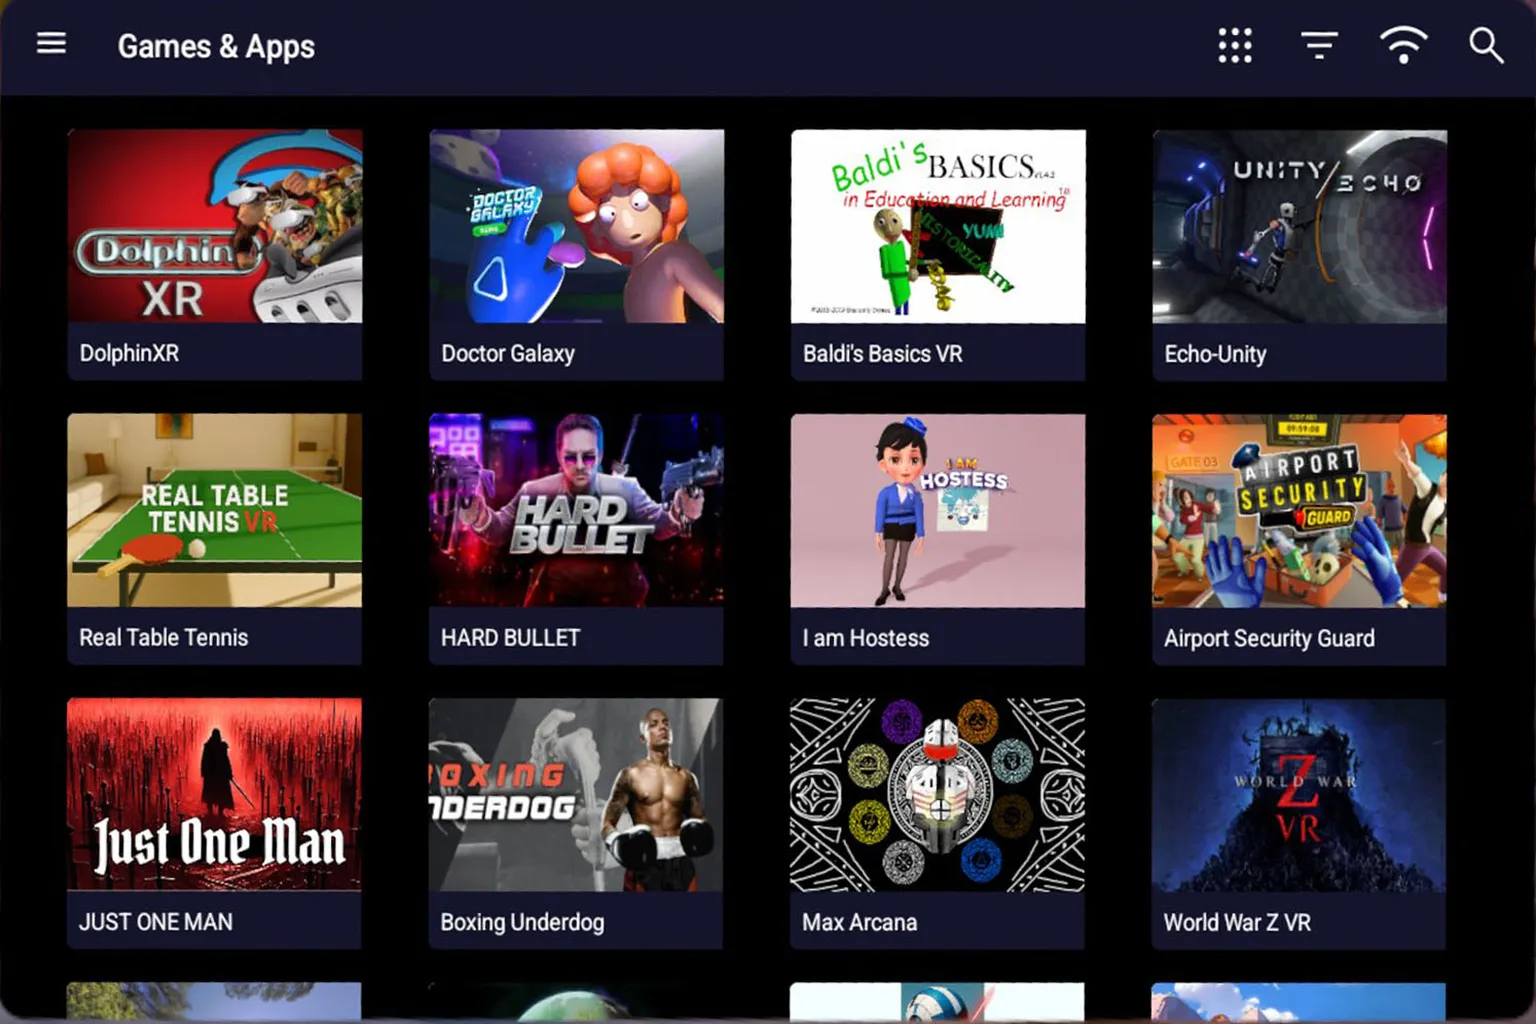Open the Just One Man cover art
Image resolution: width=1536 pixels, height=1024 pixels.
coord(215,795)
